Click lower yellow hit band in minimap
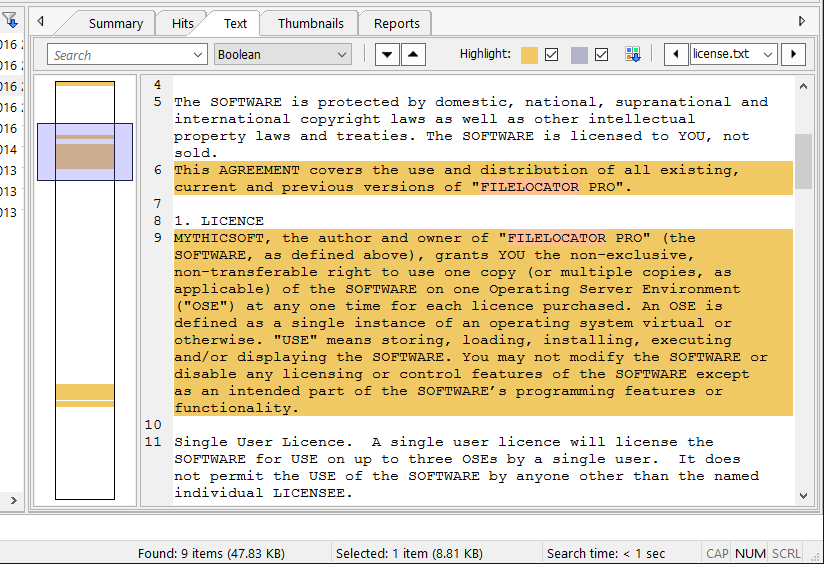Viewport: 824px width, 564px height. pyautogui.click(x=85, y=392)
